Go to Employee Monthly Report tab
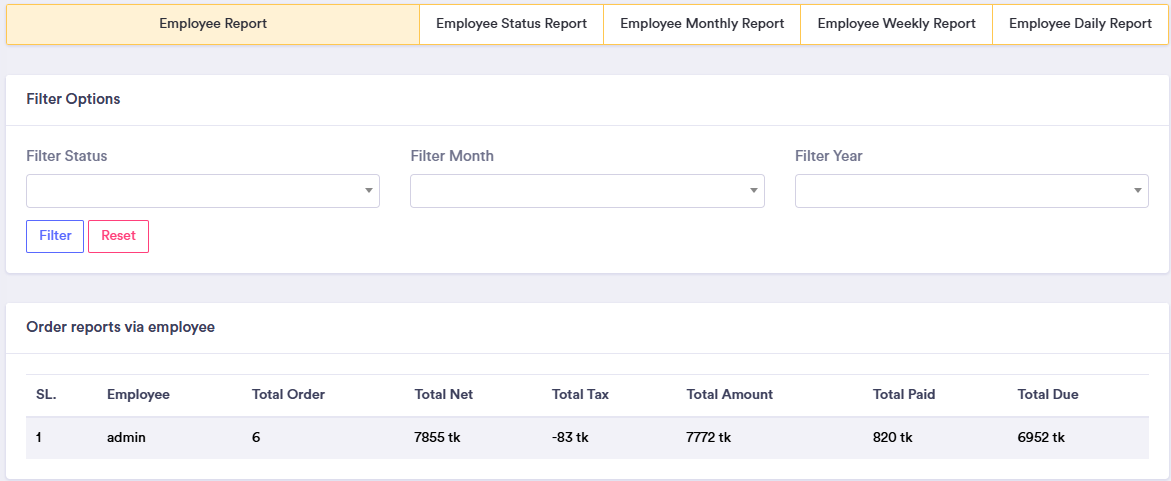 [702, 24]
